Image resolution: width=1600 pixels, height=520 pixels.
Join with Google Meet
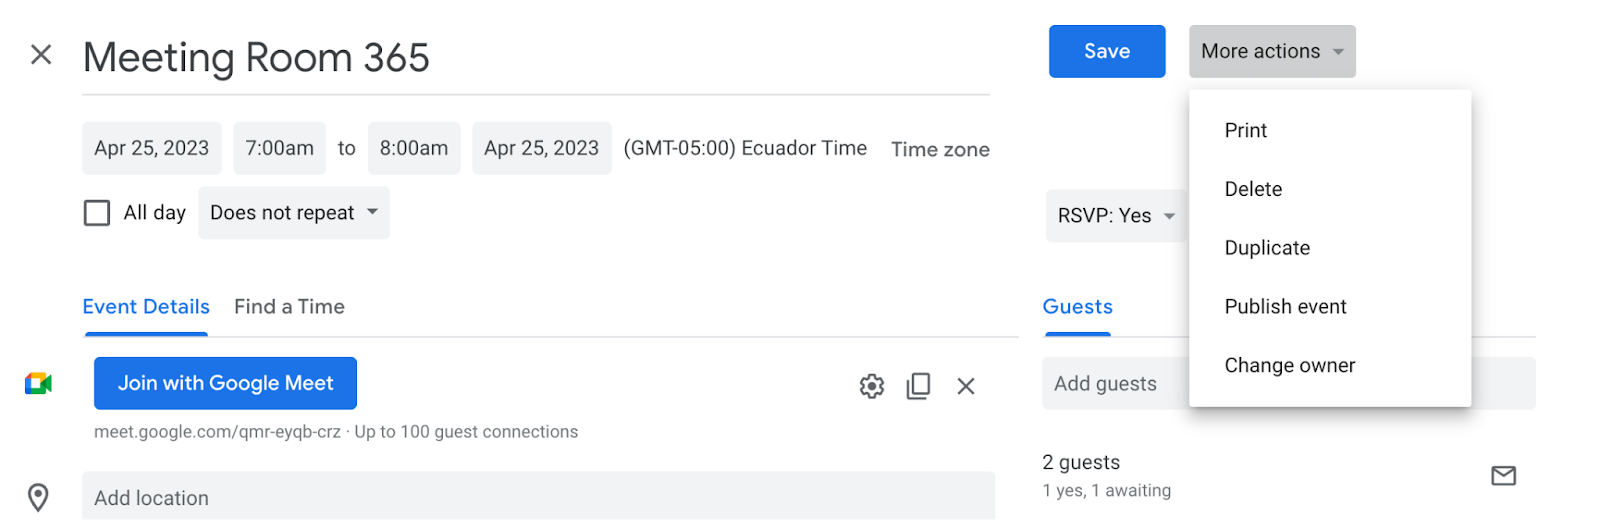(225, 383)
